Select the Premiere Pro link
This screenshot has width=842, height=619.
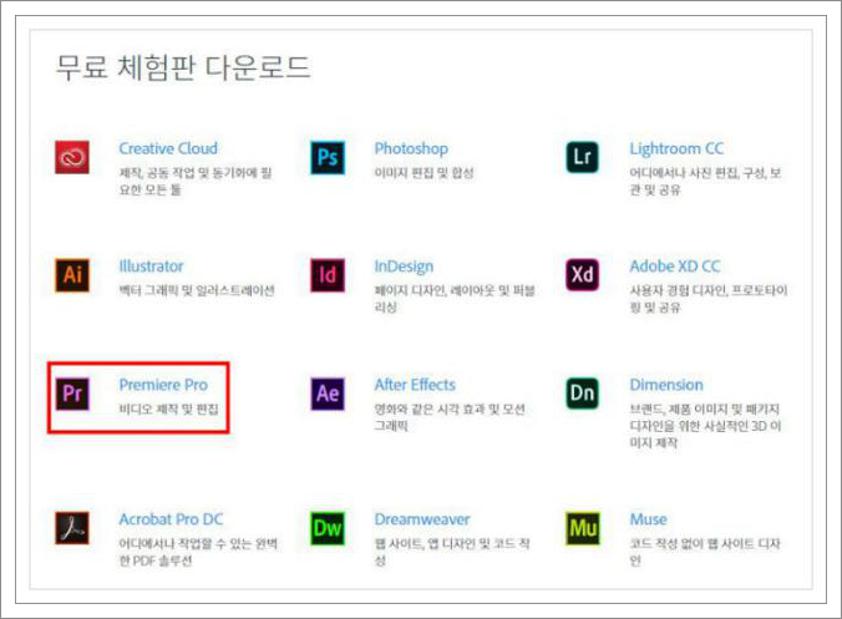point(163,385)
